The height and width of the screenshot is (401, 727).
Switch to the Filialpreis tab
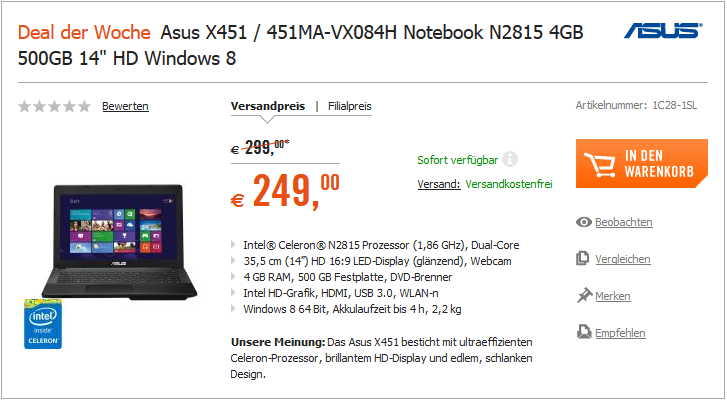coord(350,106)
